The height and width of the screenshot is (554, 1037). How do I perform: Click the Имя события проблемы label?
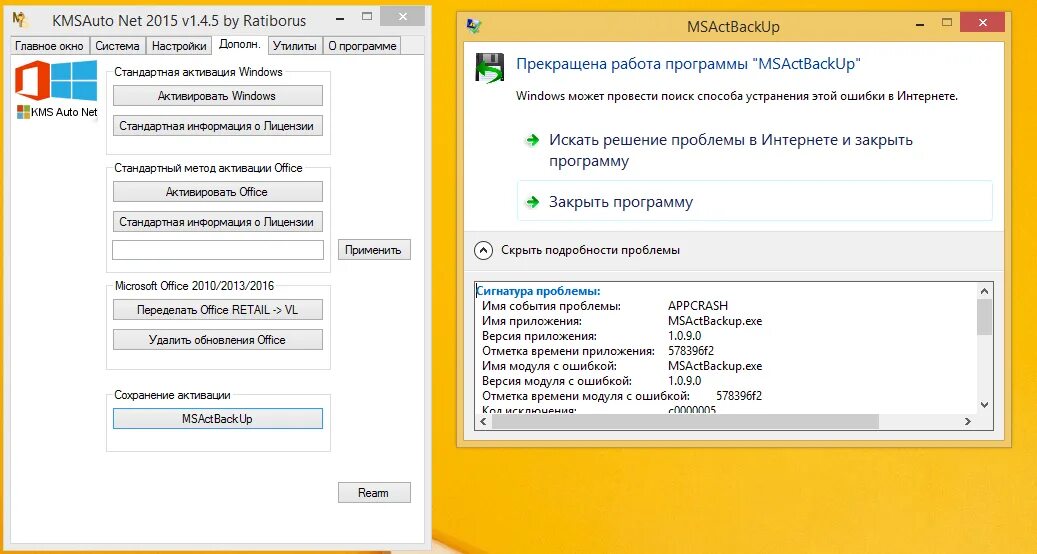[x=551, y=306]
